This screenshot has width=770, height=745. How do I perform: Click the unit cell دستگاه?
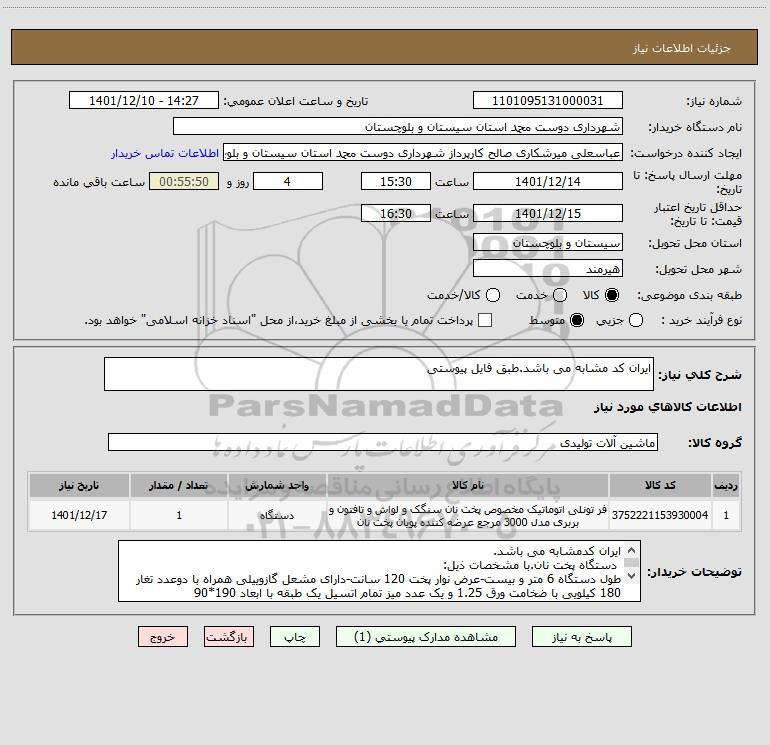tap(277, 515)
